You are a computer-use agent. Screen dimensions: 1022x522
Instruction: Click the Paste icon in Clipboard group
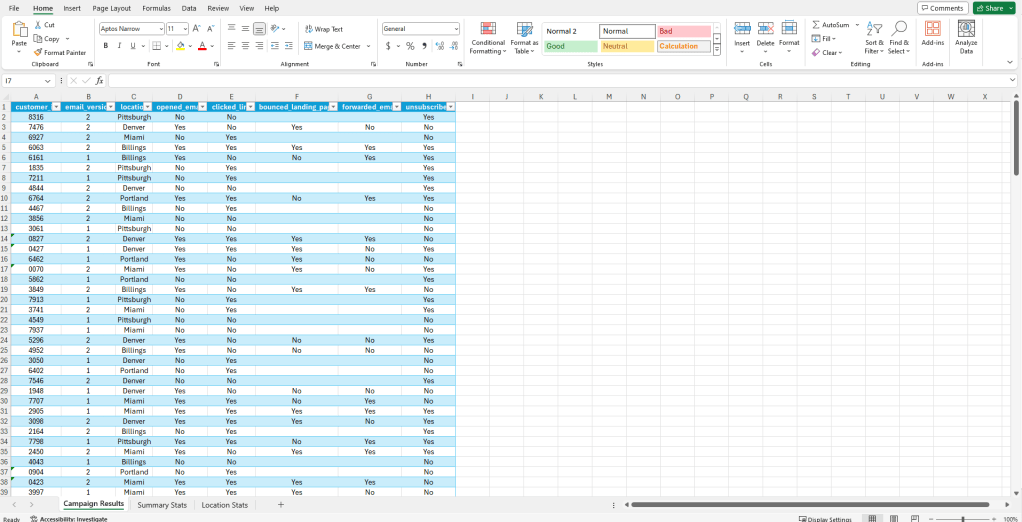point(19,30)
